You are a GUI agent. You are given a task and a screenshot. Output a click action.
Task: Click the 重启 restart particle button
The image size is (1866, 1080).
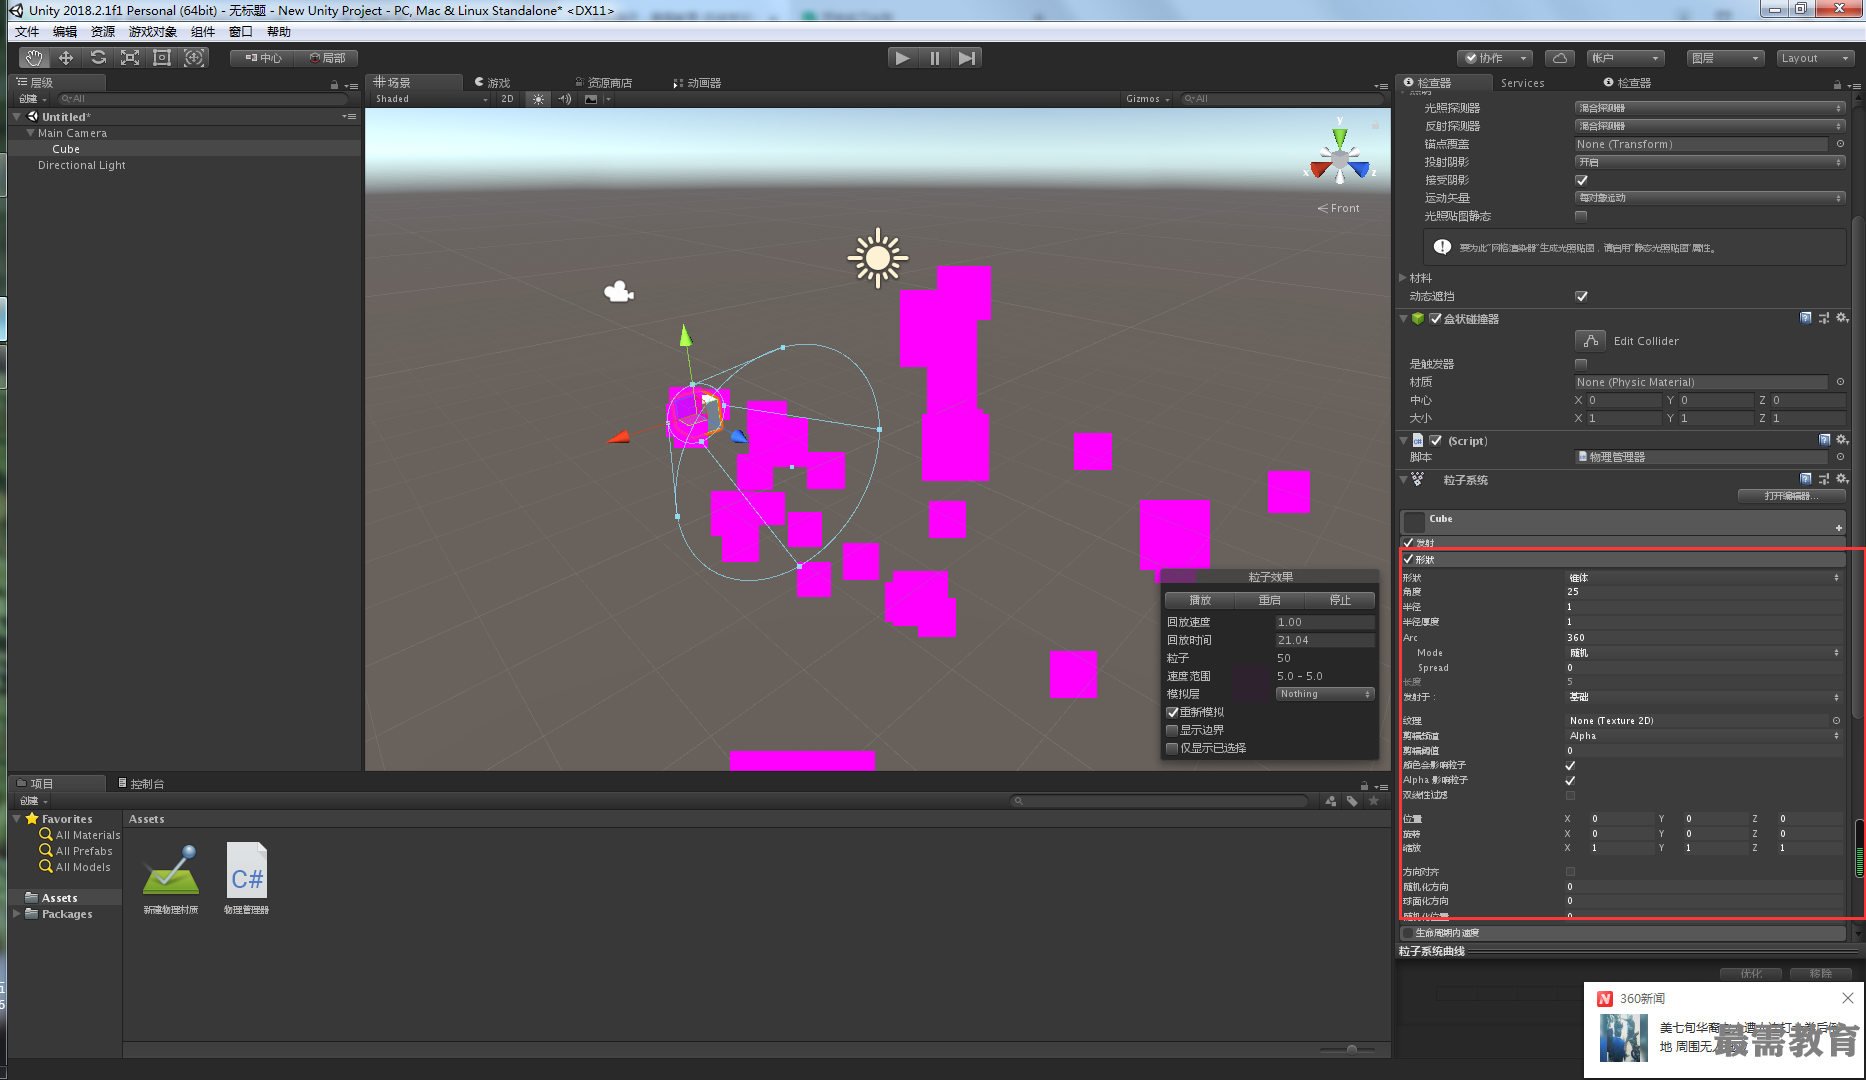[x=1270, y=600]
